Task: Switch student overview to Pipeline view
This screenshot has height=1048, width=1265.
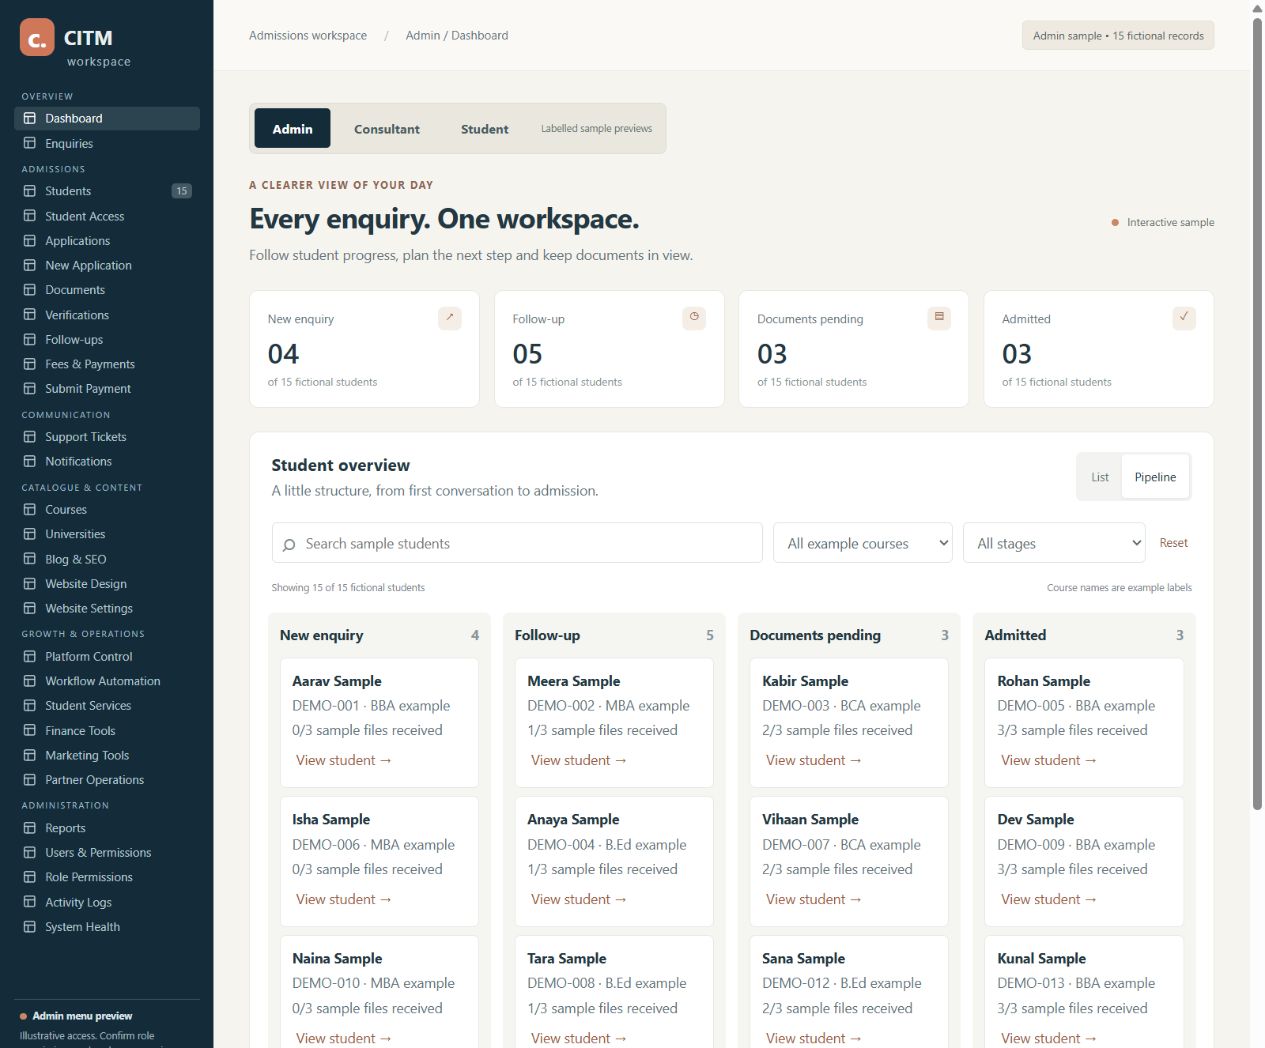Action: tap(1155, 477)
